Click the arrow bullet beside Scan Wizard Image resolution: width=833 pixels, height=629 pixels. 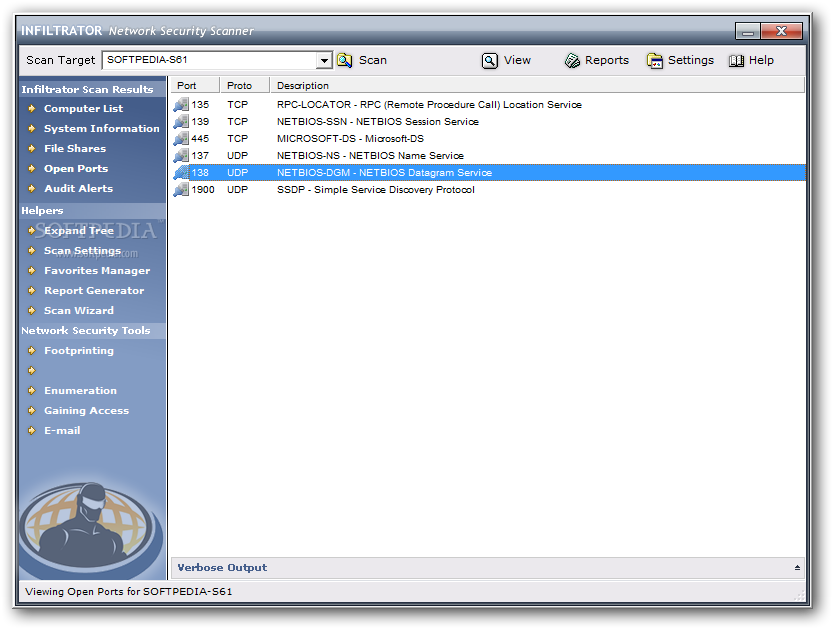(32, 311)
